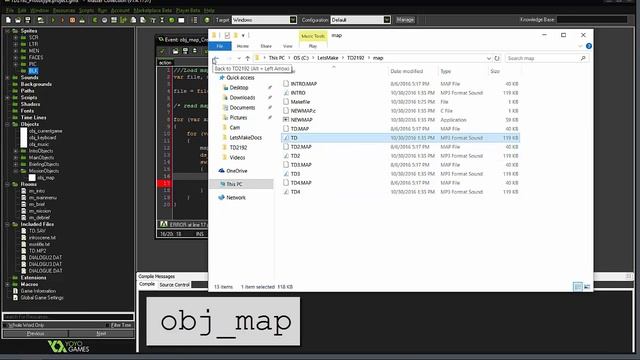Click TD2192 in the Explorer breadcrumb path
640x360 pixels.
pos(356,58)
